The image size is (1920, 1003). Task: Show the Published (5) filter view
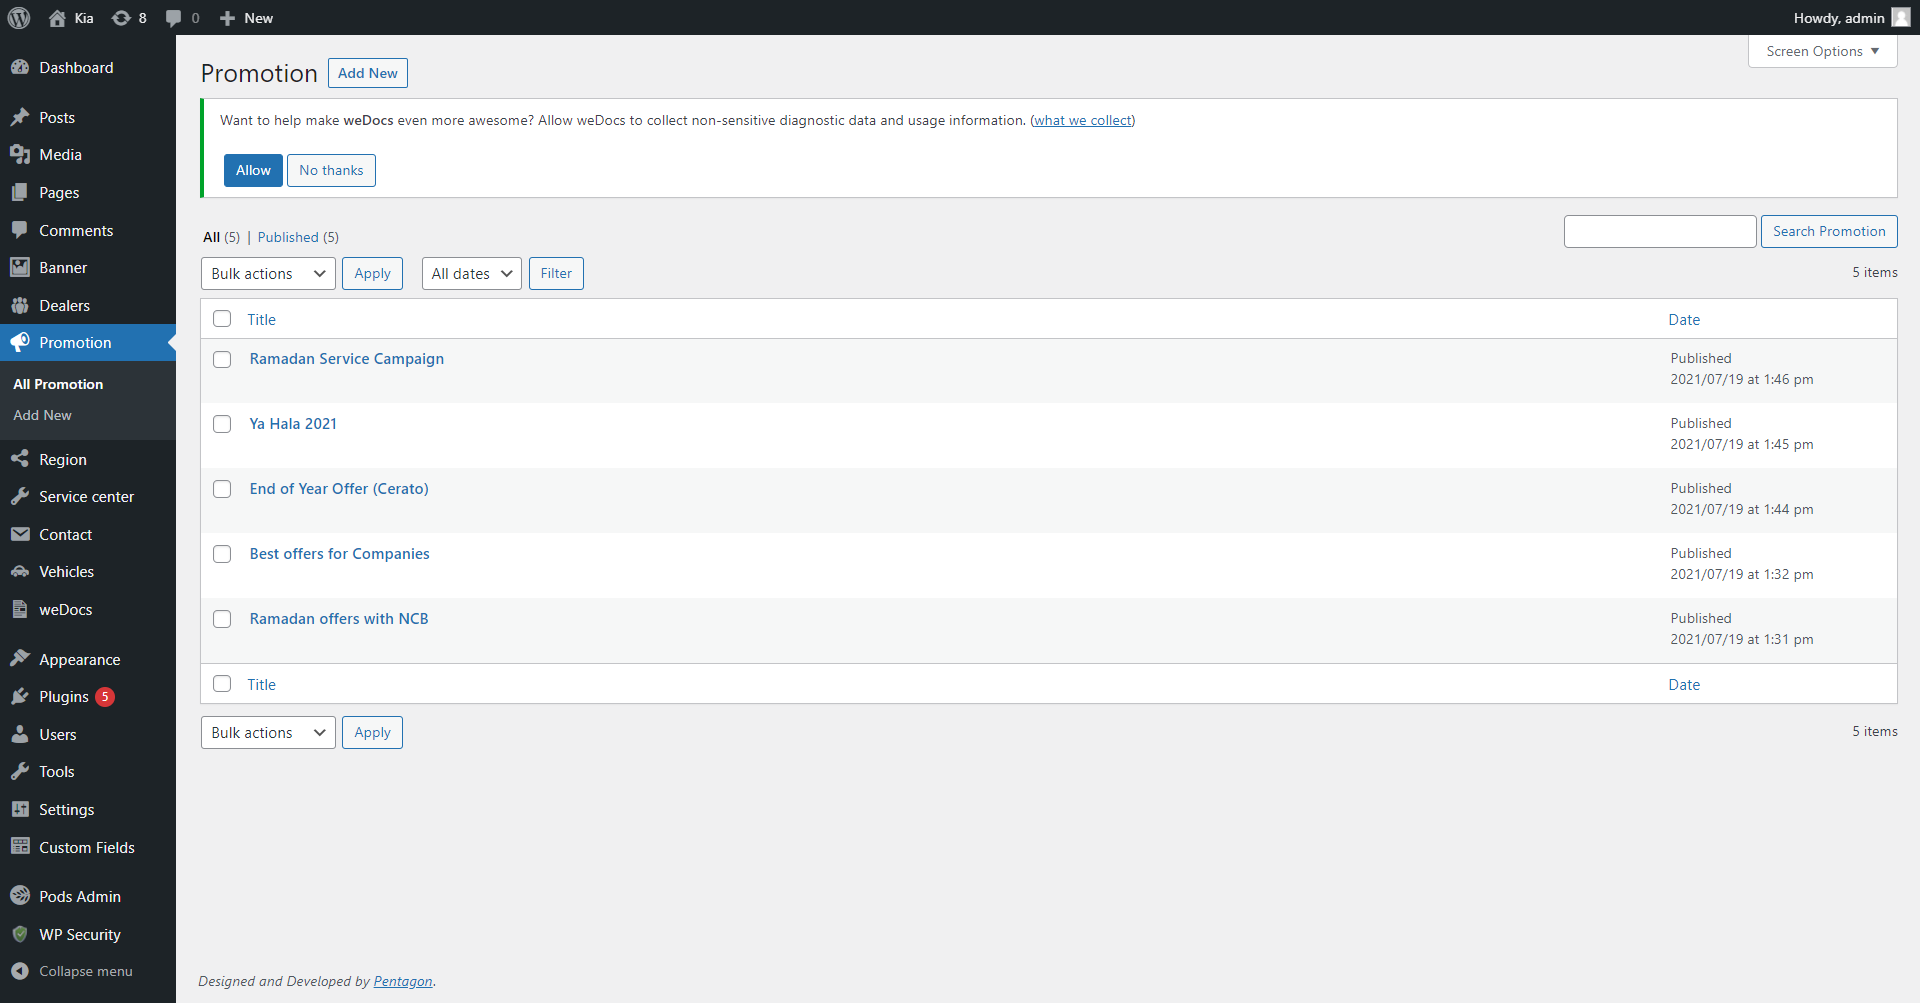298,237
